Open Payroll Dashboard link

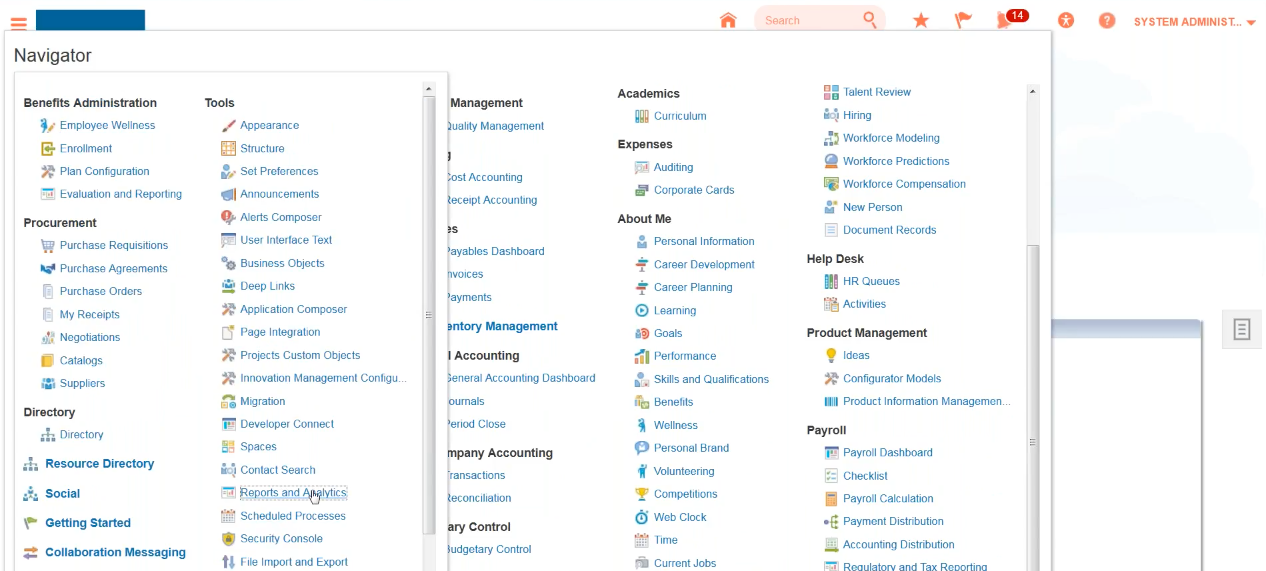click(x=887, y=453)
